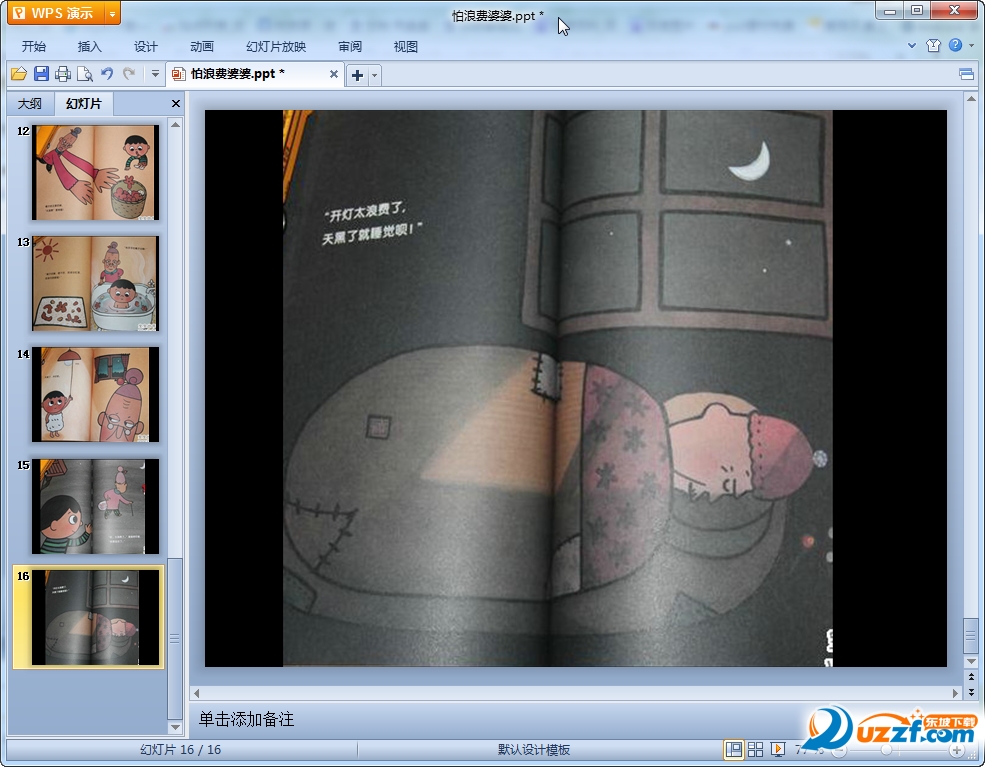Image resolution: width=985 pixels, height=767 pixels.
Task: Click the horizontal scroll left arrow
Action: click(x=197, y=693)
